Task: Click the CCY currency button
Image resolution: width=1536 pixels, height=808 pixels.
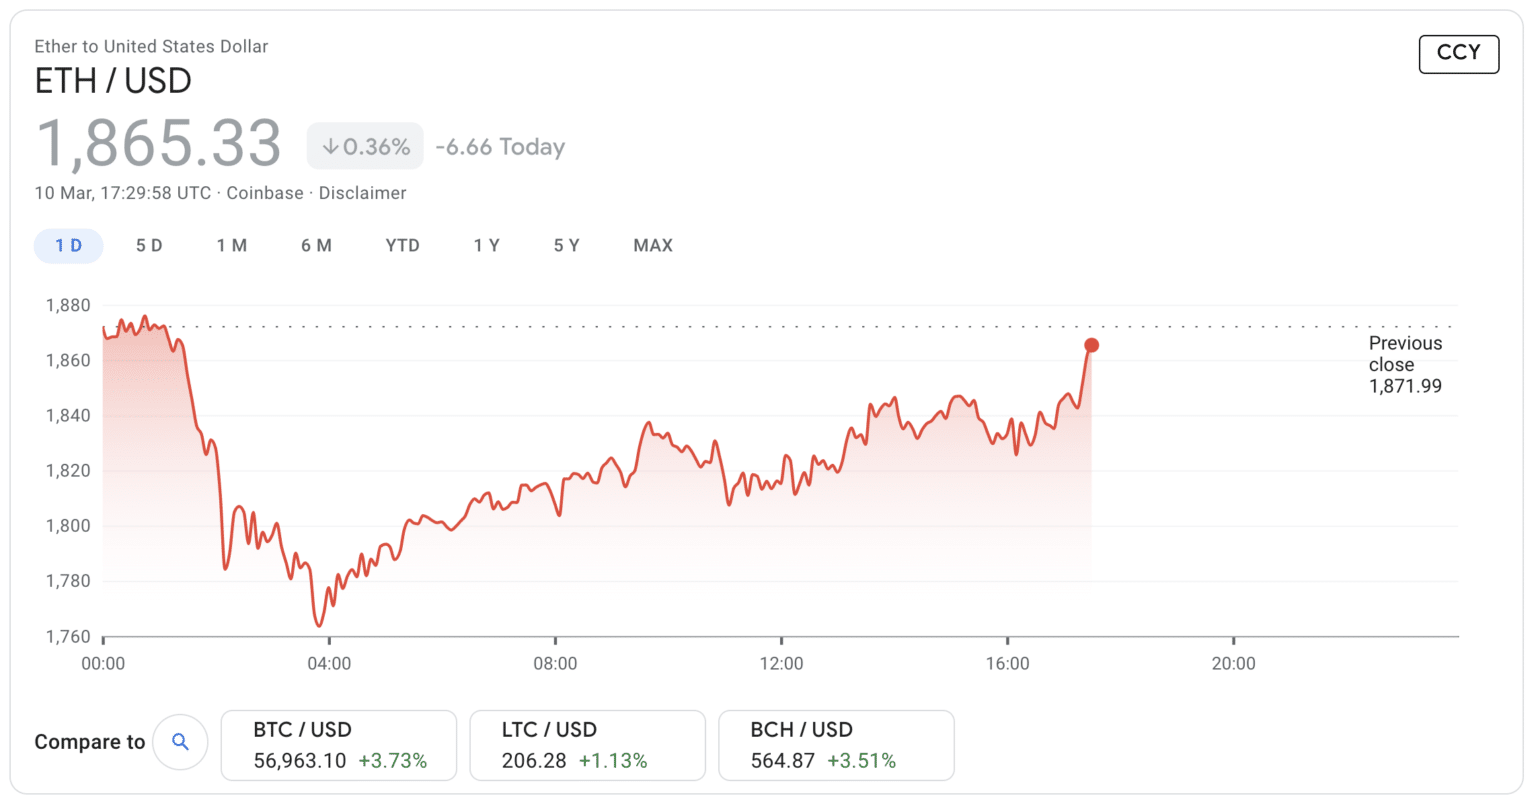Action: pos(1458,54)
